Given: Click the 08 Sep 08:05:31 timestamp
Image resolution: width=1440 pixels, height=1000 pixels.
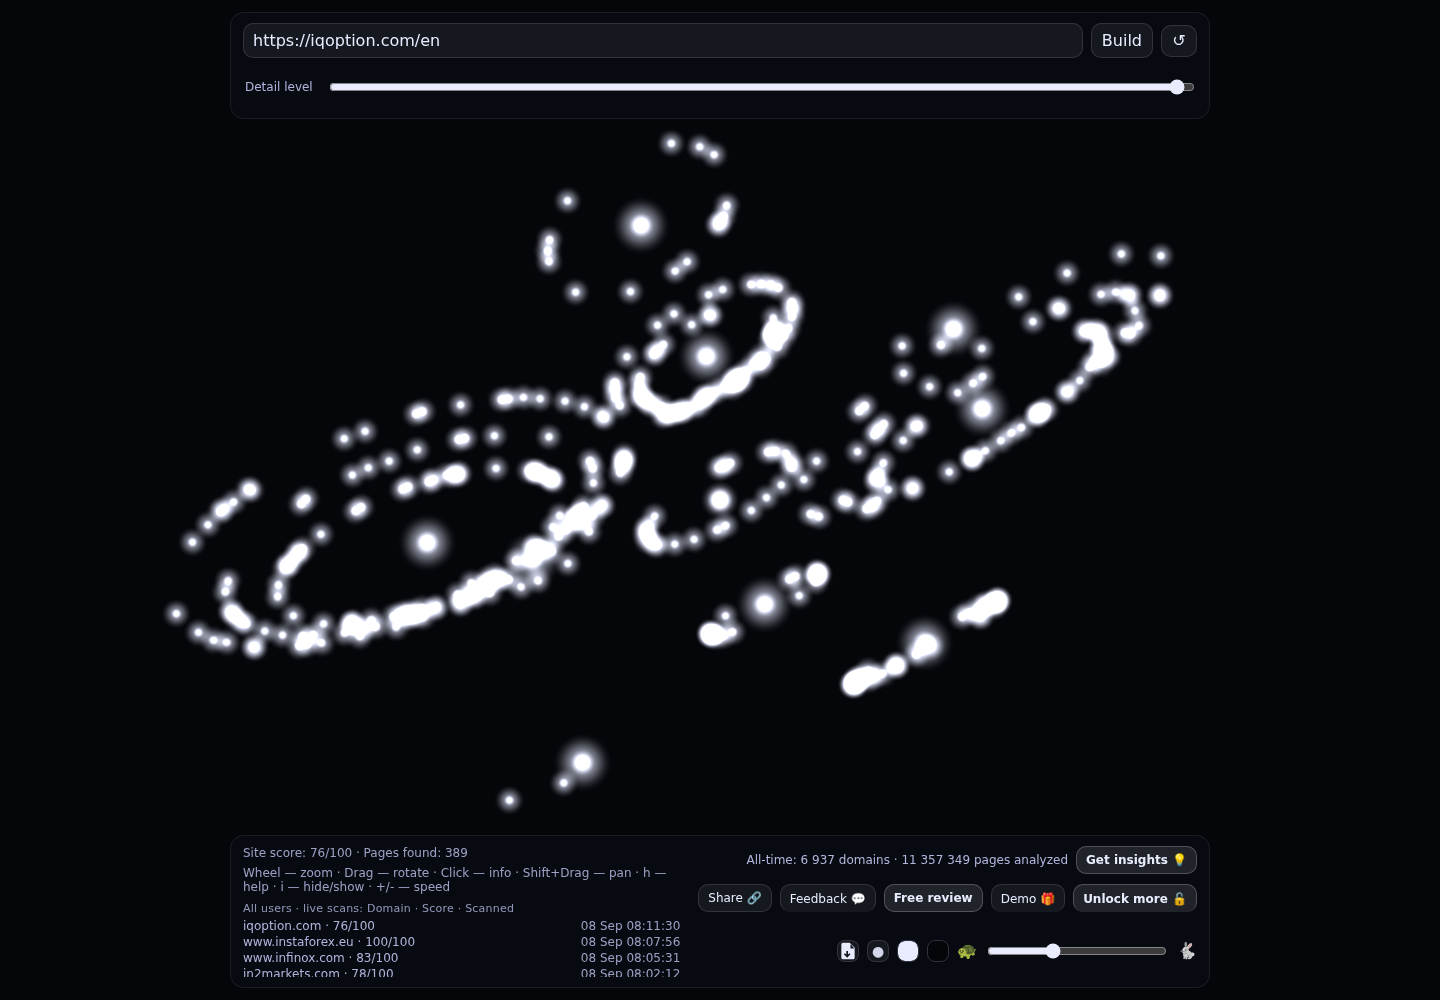Looking at the screenshot, I should (630, 958).
